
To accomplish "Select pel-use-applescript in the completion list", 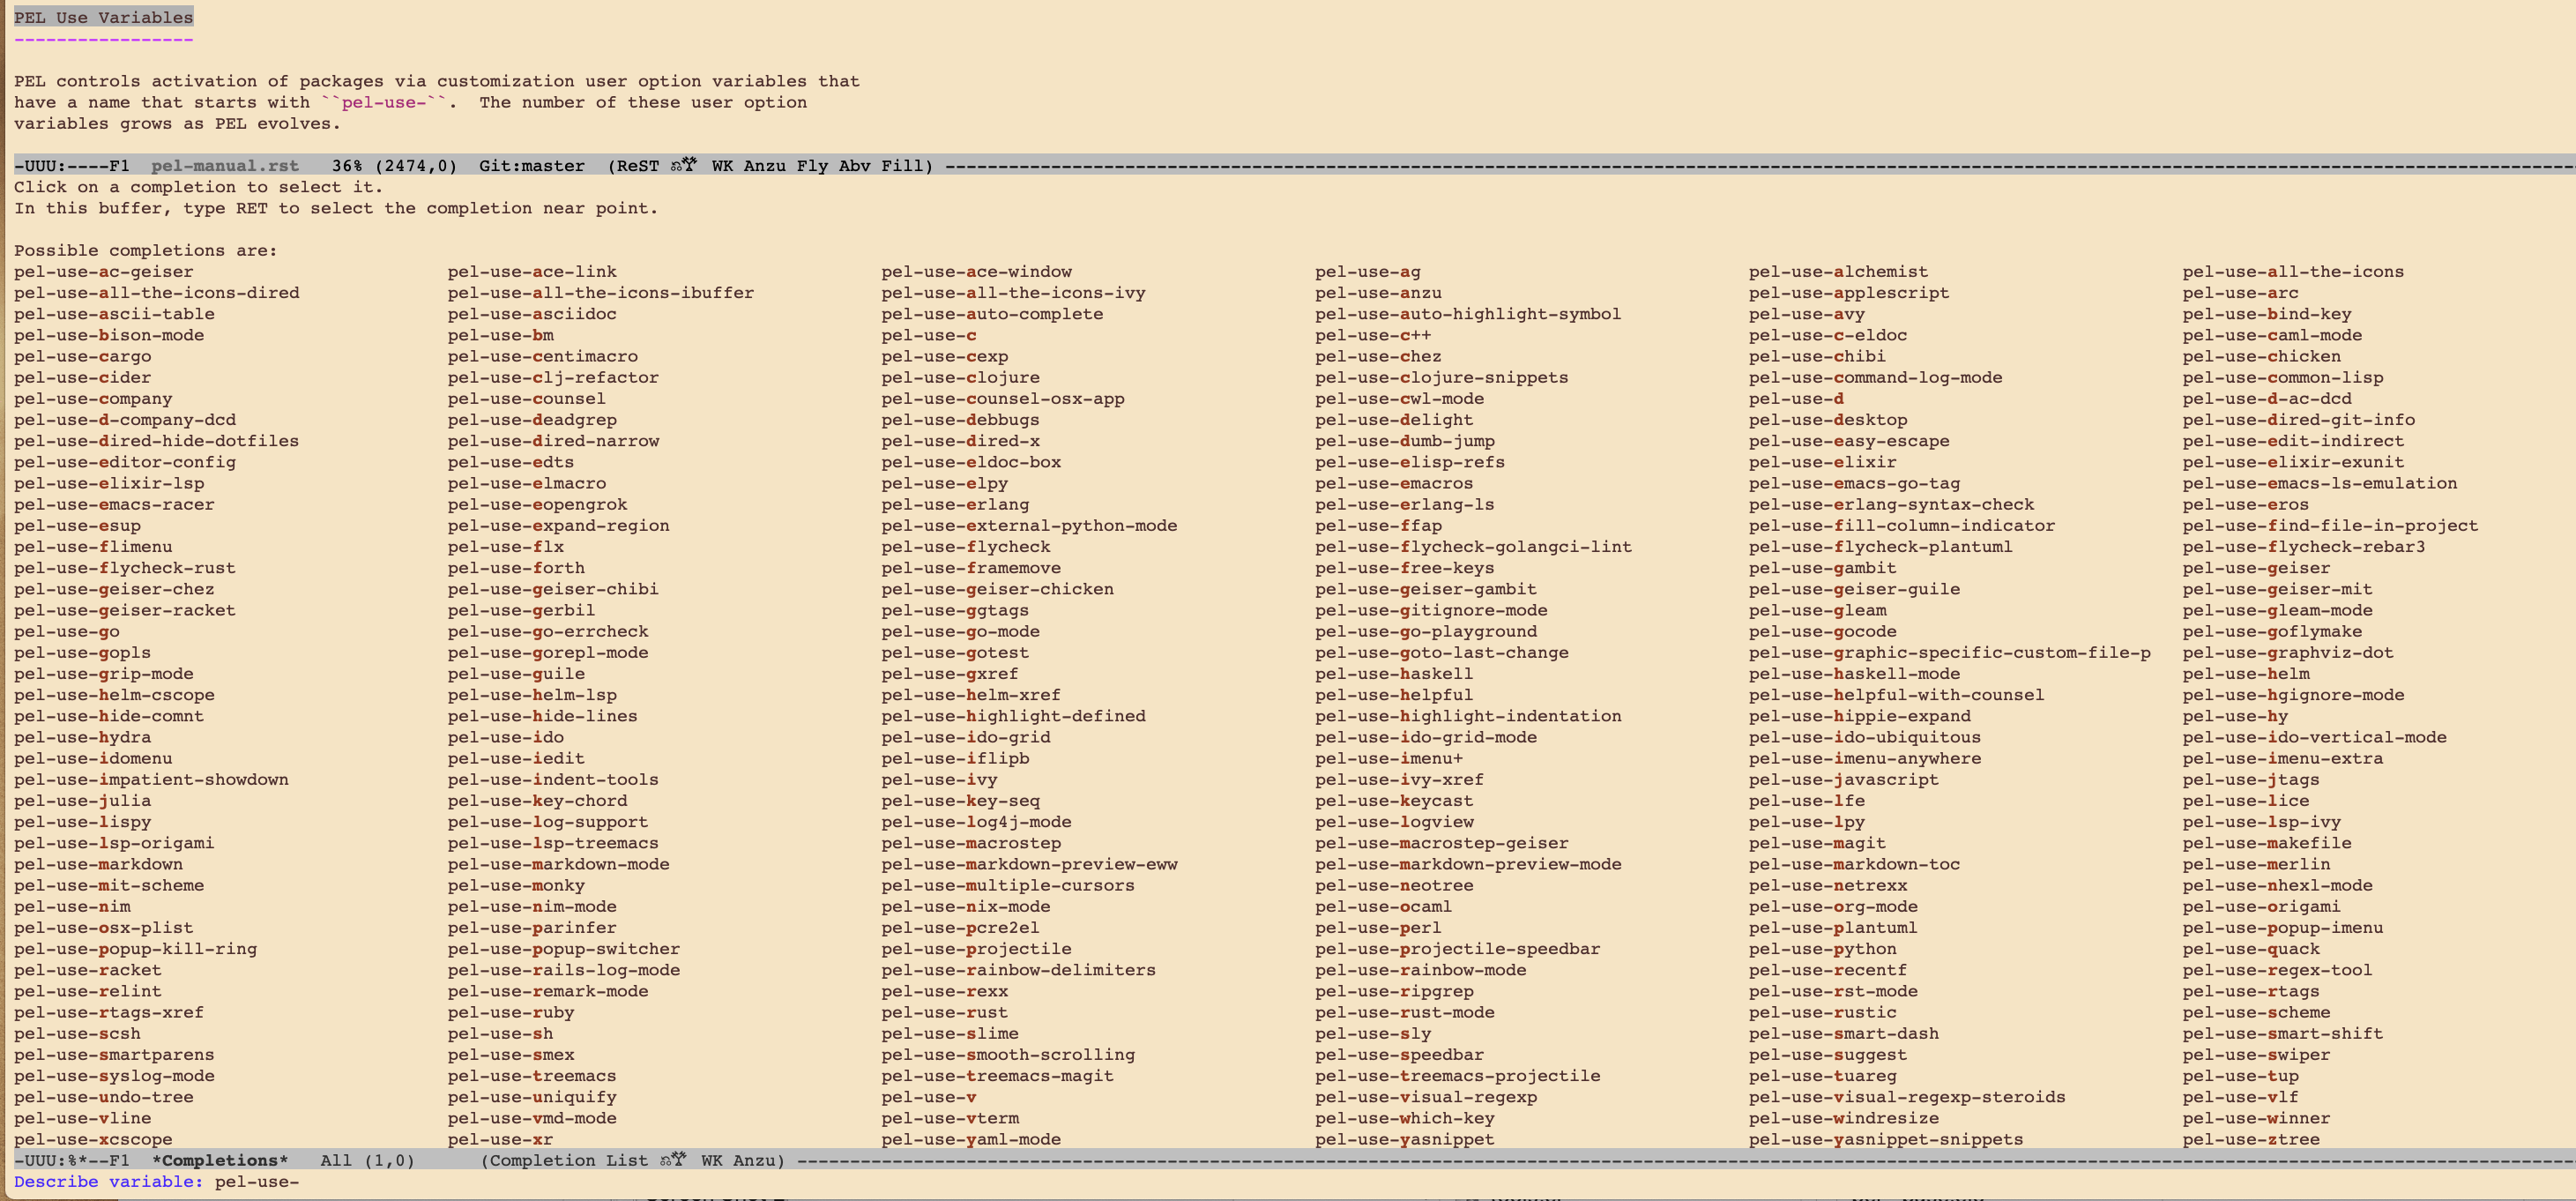I will 1849,293.
